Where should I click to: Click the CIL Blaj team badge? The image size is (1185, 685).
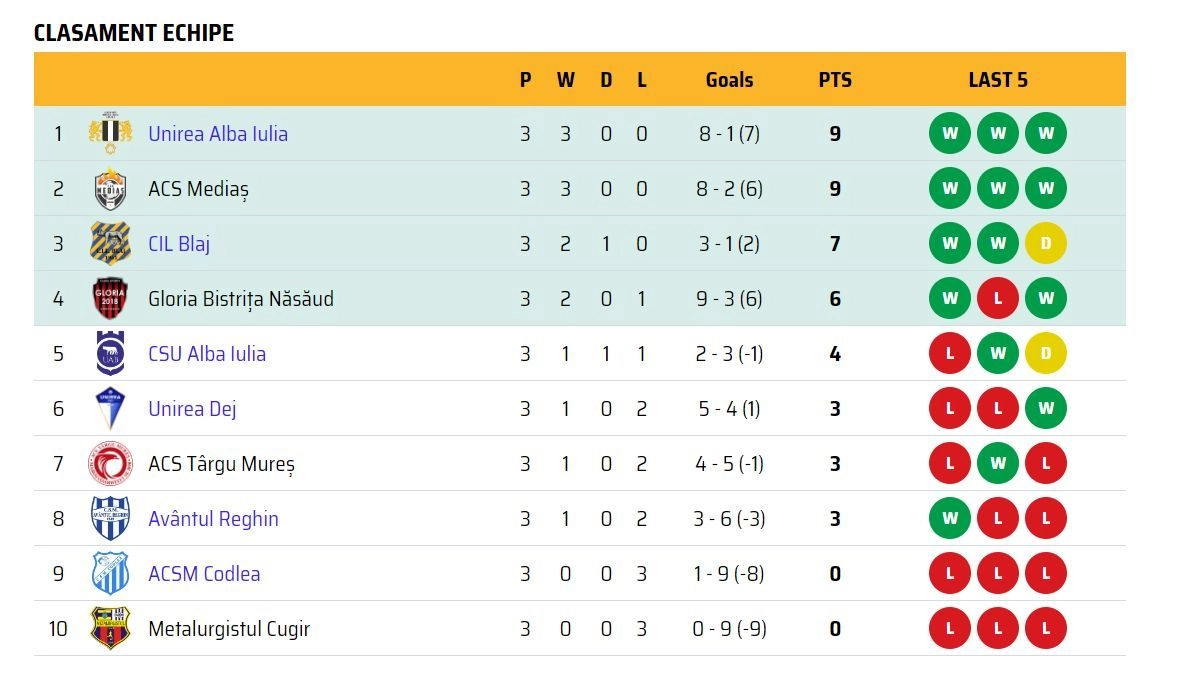tap(110, 243)
